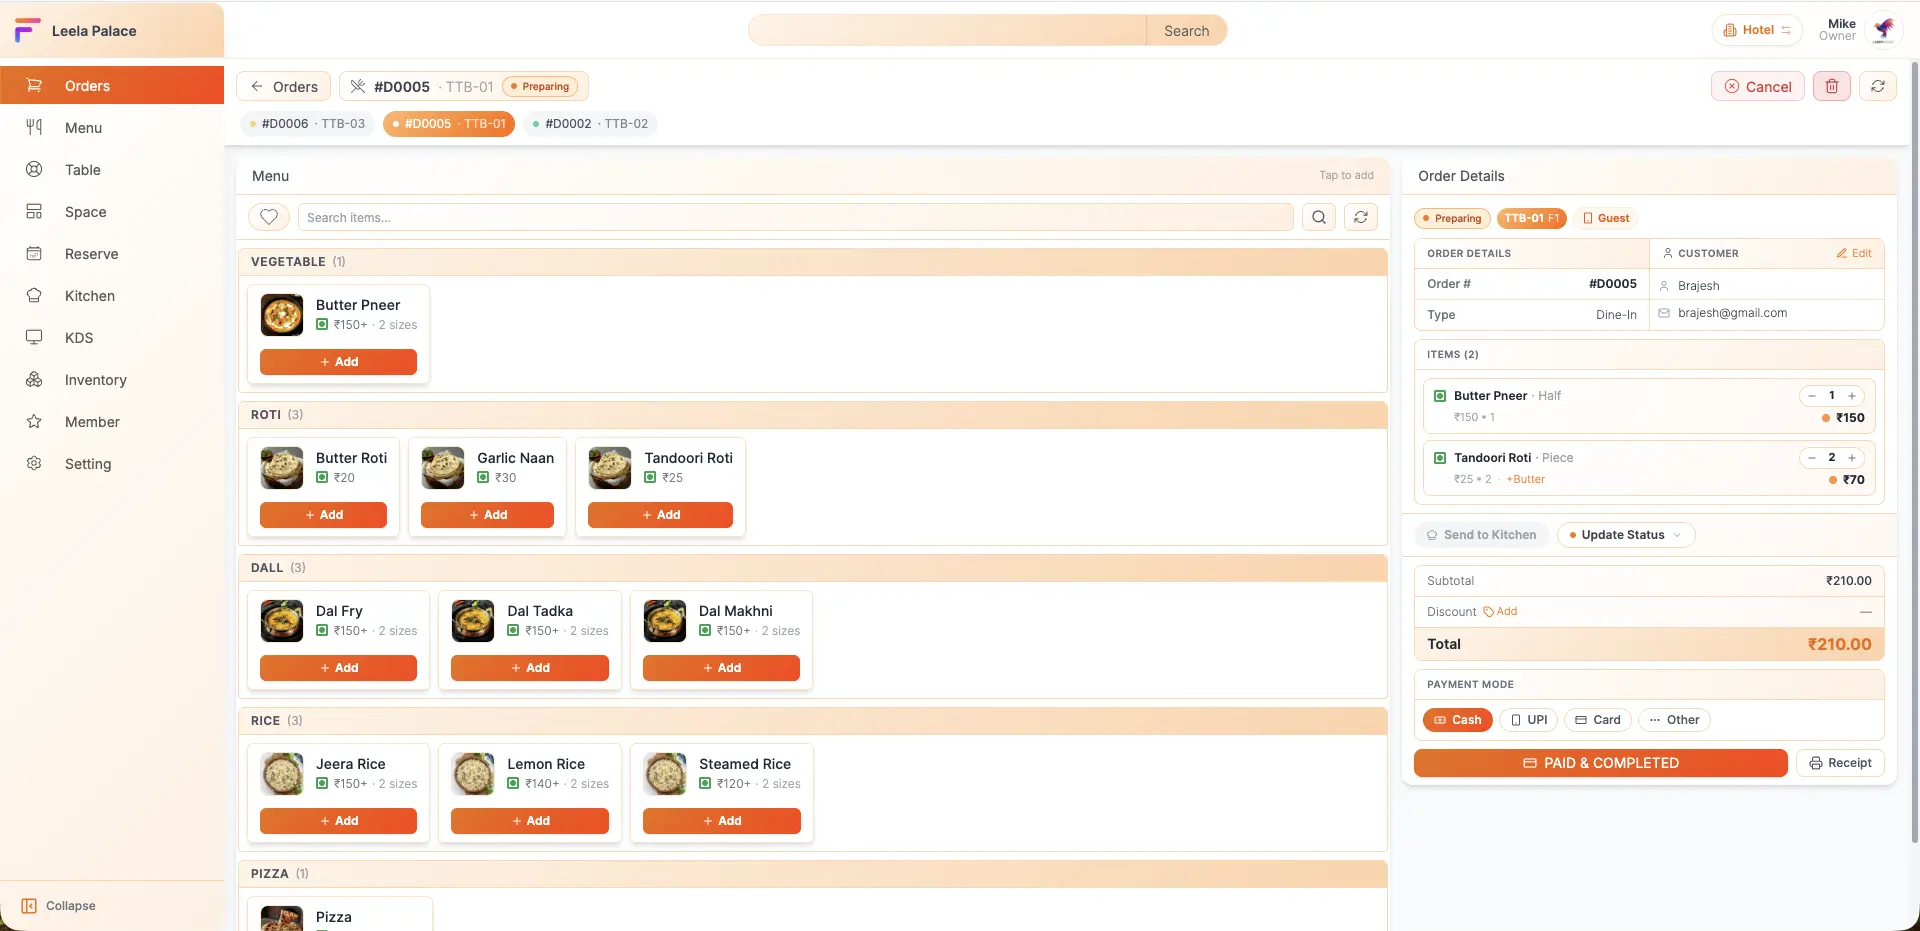Click the magnifier icon beside Search items
Image resolution: width=1920 pixels, height=931 pixels.
coord(1319,217)
